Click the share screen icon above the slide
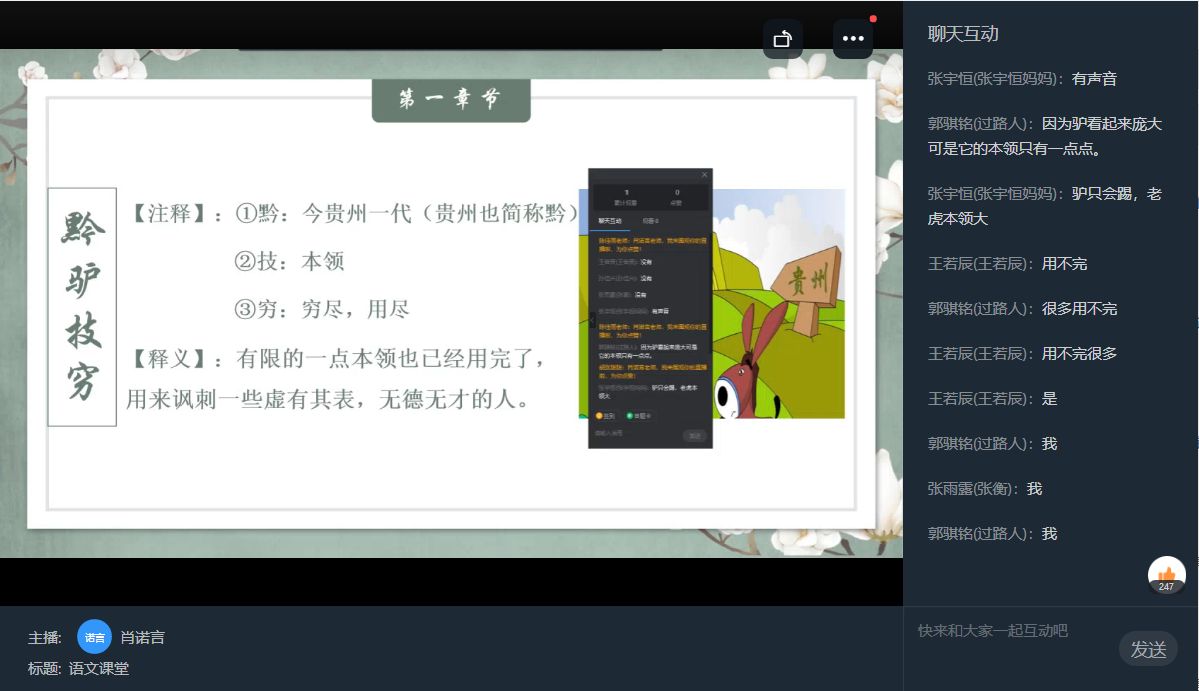1199x691 pixels. click(782, 39)
